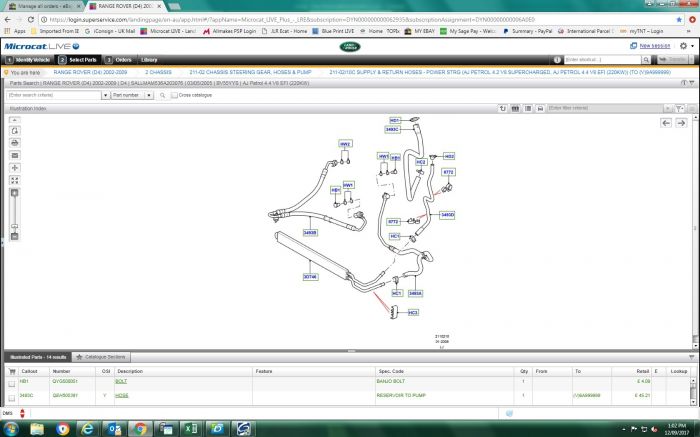Click callout 3493B on the diagram
The width and height of the screenshot is (700, 437).
pos(310,233)
